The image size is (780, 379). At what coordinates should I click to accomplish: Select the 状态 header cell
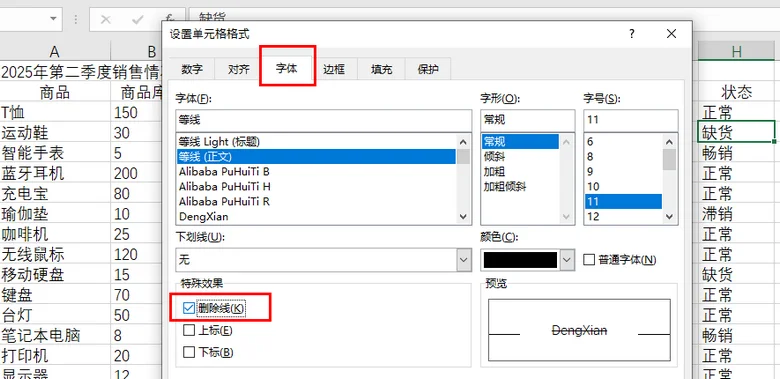737,92
